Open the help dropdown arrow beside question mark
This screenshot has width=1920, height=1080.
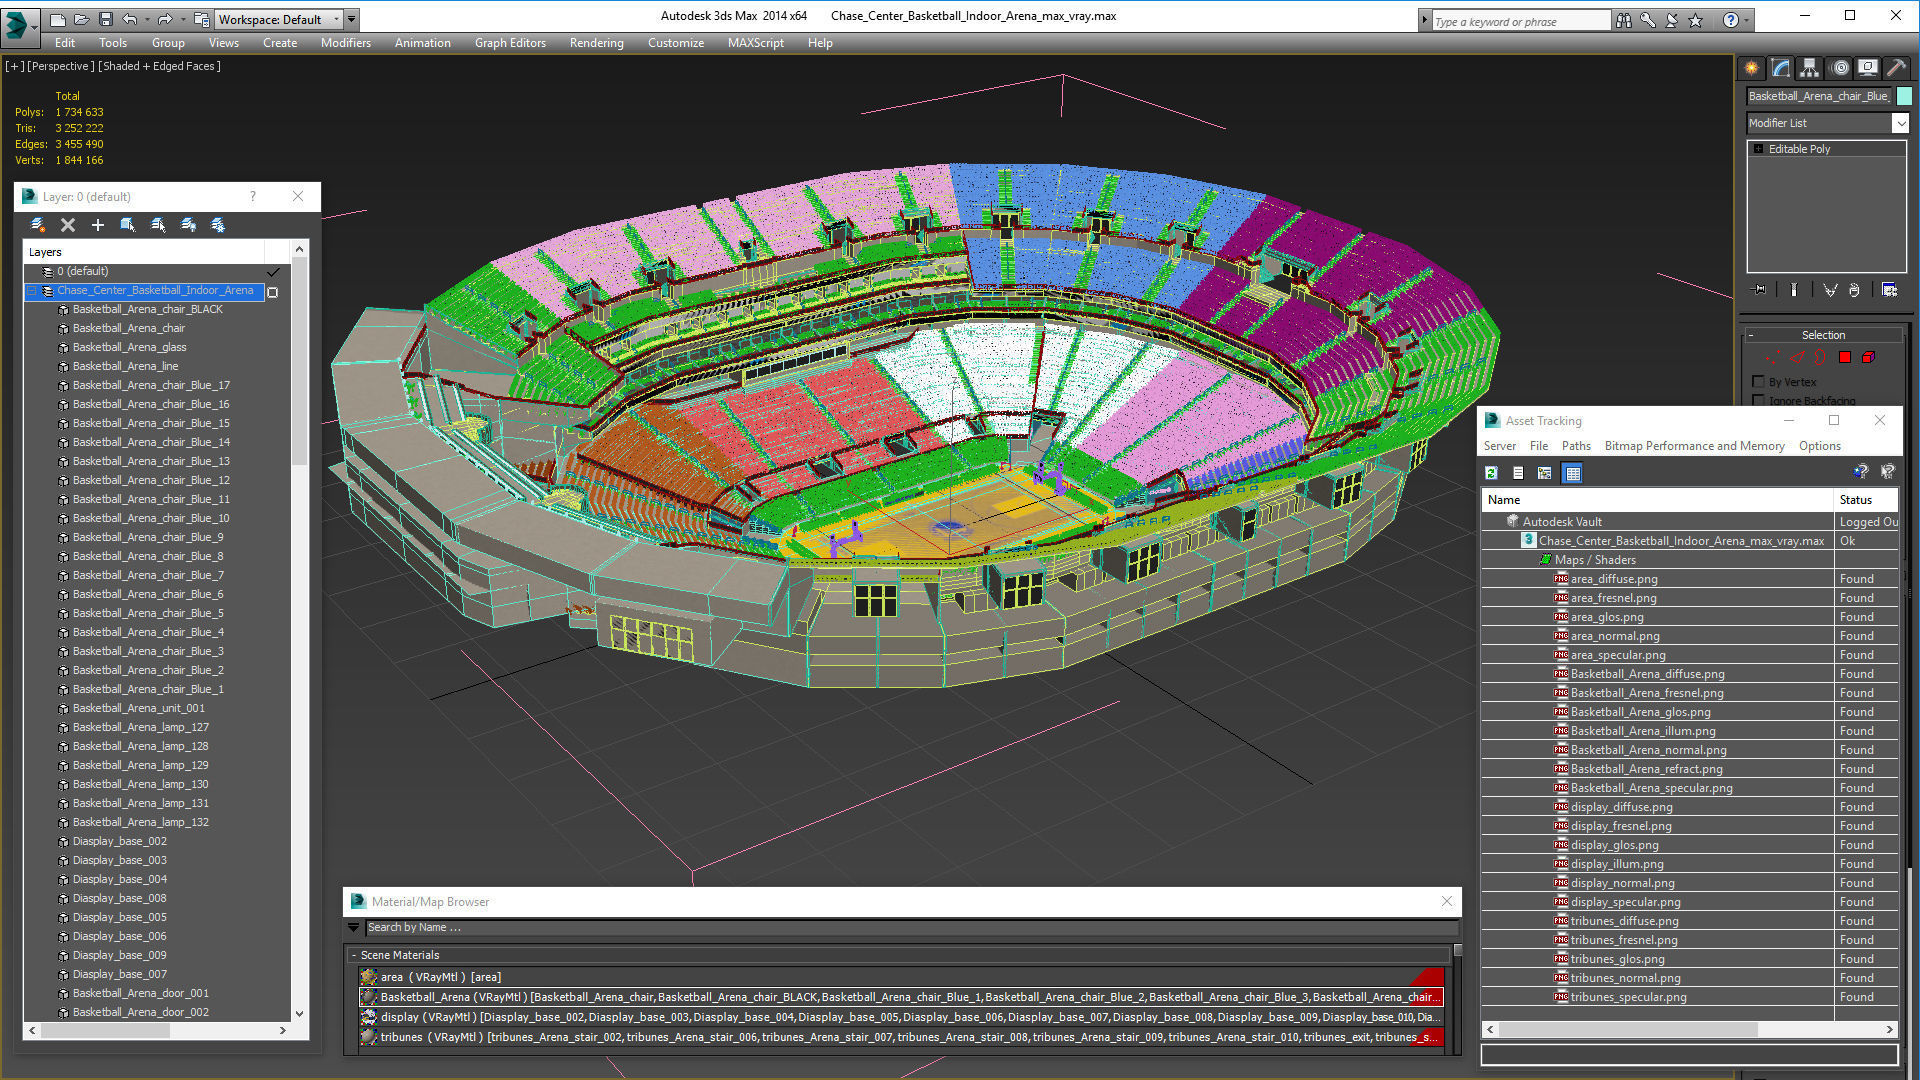click(x=1747, y=20)
